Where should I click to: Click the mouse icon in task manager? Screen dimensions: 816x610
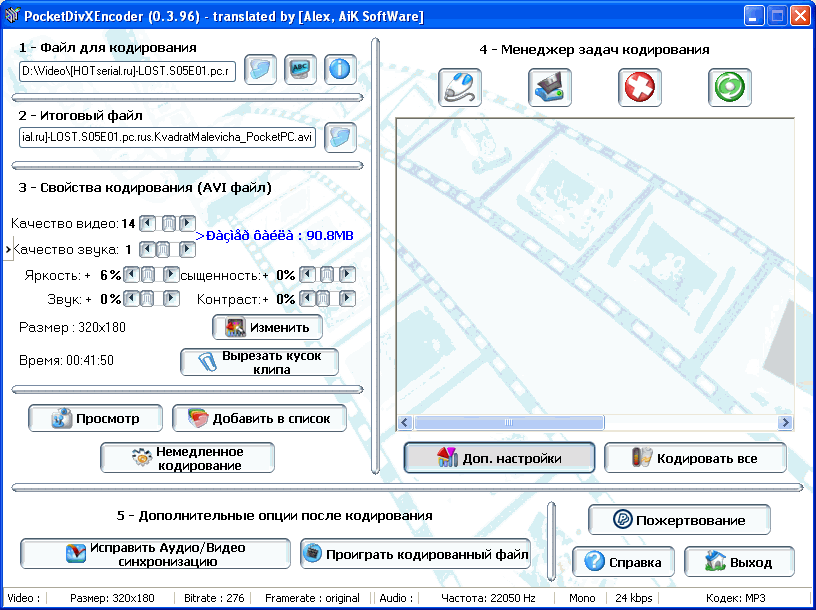click(460, 87)
